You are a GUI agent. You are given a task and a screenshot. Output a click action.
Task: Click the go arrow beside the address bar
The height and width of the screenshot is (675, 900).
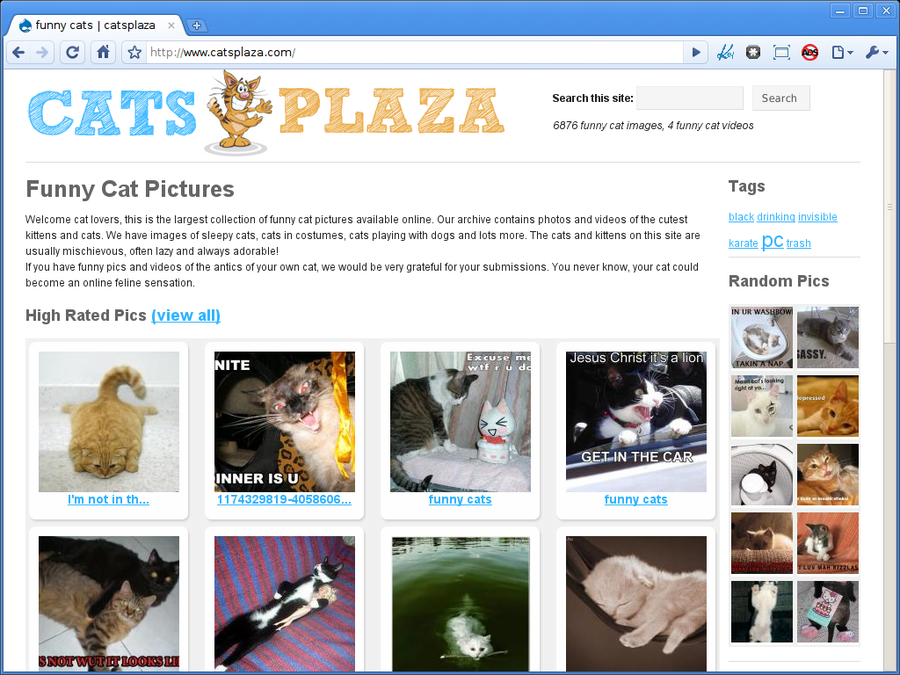696,53
